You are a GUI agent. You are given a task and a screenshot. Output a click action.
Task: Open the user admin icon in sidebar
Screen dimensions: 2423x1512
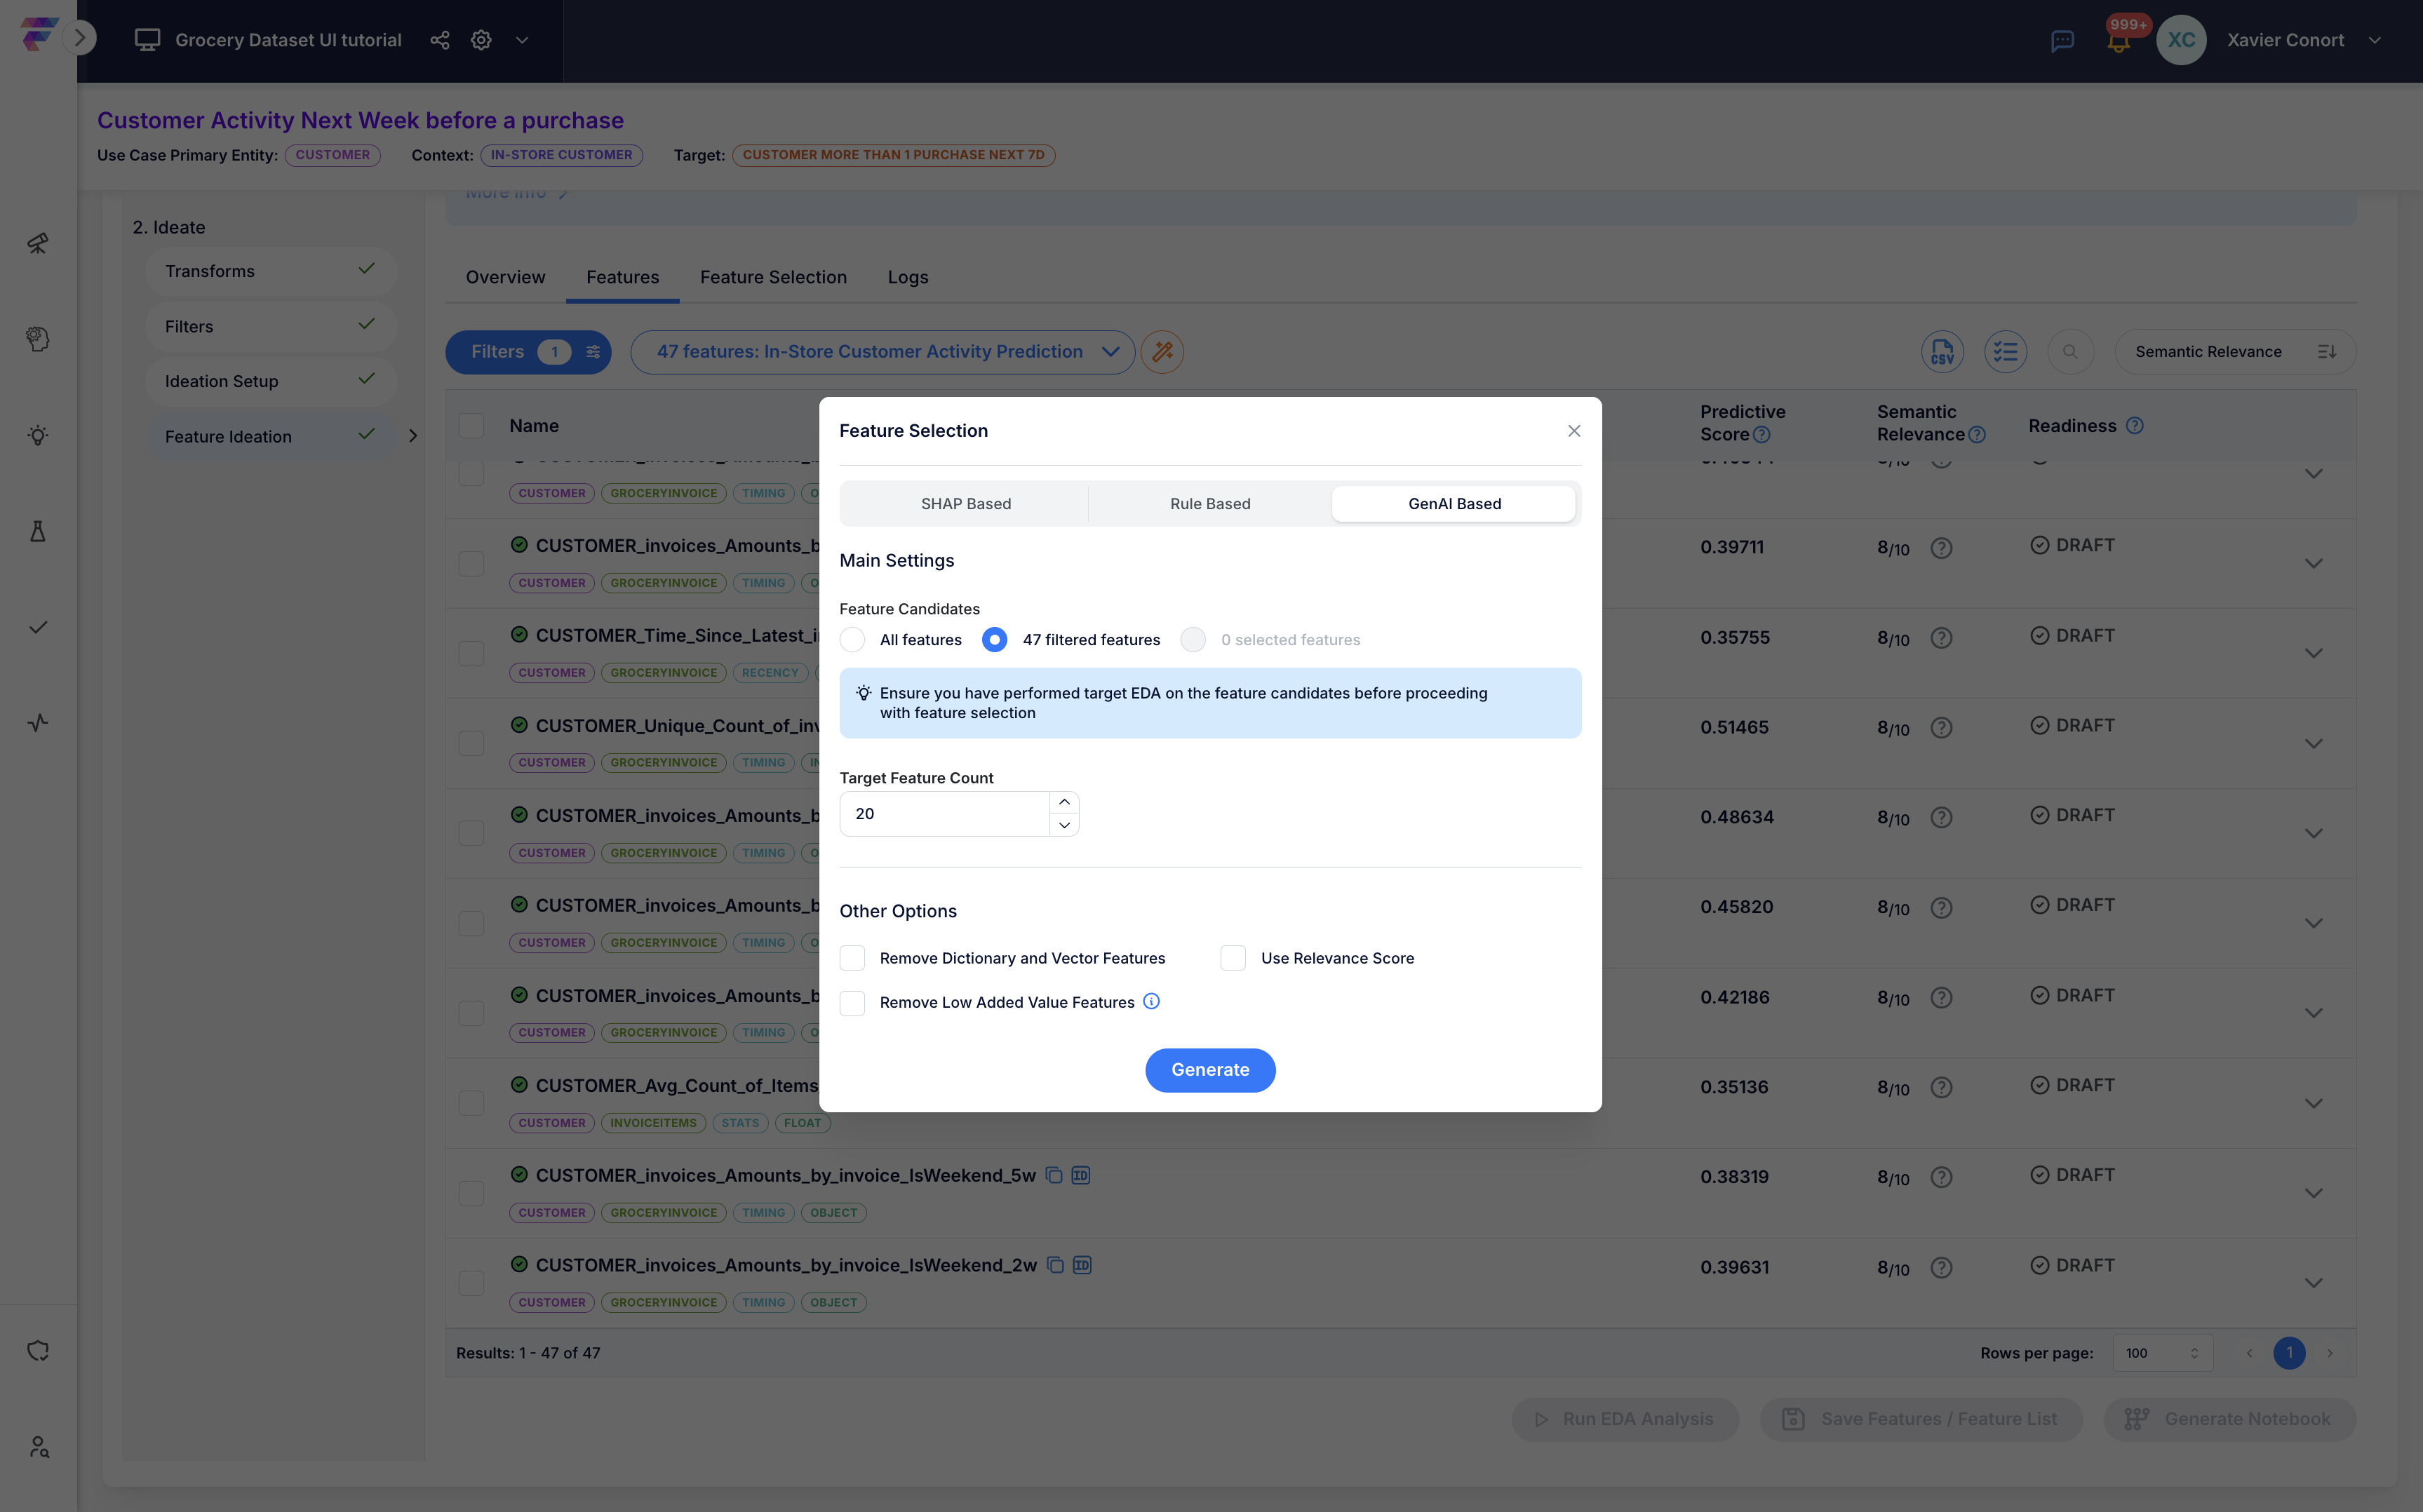coord(38,1447)
